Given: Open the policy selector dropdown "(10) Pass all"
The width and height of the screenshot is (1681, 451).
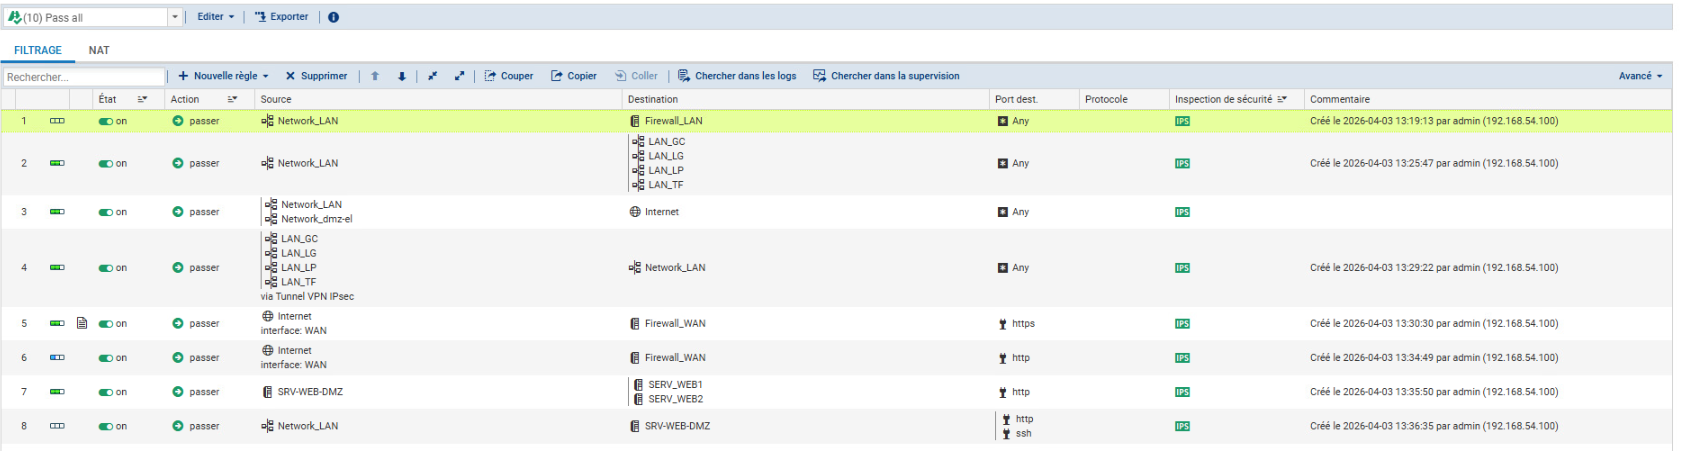Looking at the screenshot, I should (x=174, y=17).
